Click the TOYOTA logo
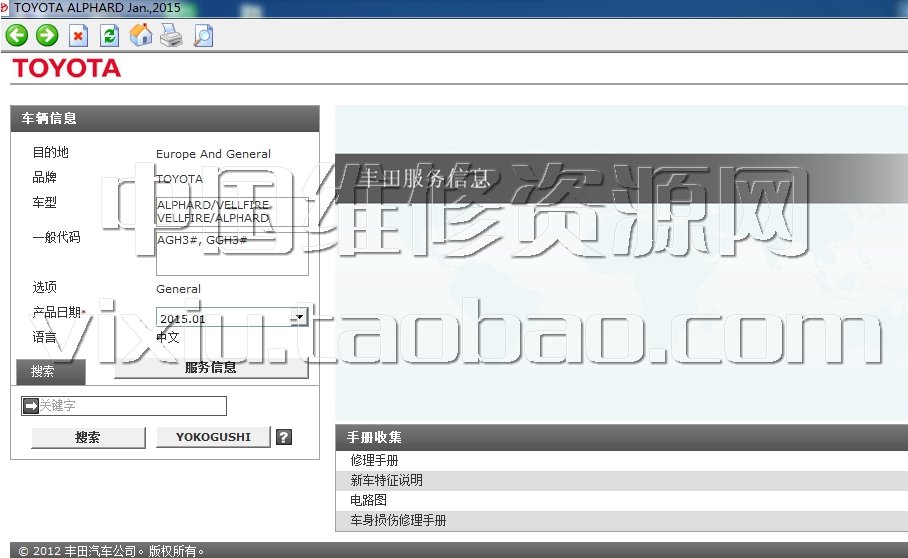 [67, 68]
